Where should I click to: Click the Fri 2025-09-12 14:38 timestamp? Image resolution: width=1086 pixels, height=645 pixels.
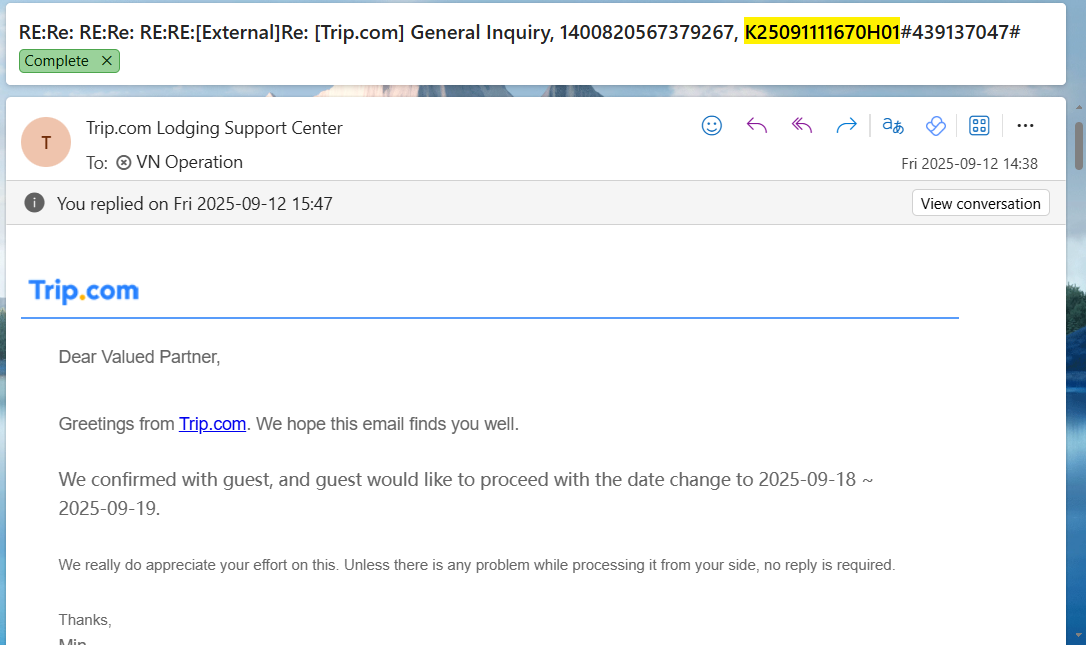969,164
